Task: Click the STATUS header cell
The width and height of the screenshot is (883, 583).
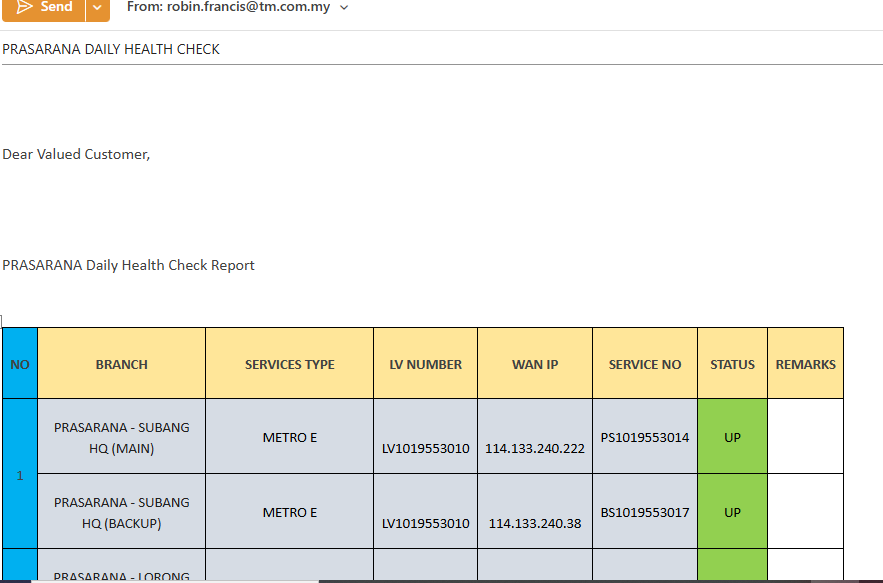Action: pyautogui.click(x=733, y=364)
